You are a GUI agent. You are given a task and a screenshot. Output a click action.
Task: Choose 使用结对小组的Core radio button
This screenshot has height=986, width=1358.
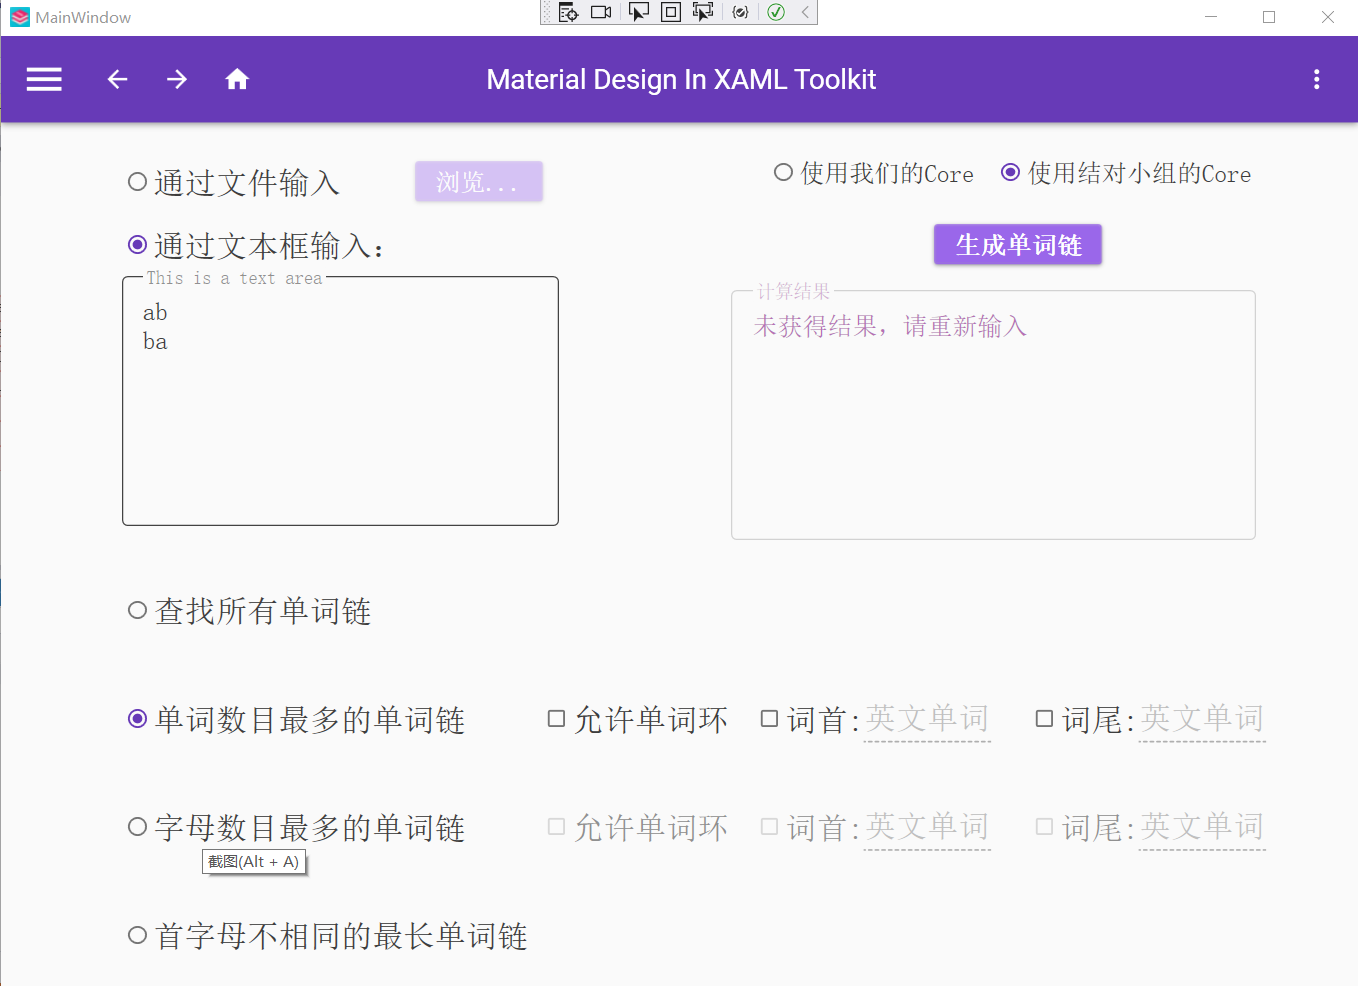pos(1126,173)
